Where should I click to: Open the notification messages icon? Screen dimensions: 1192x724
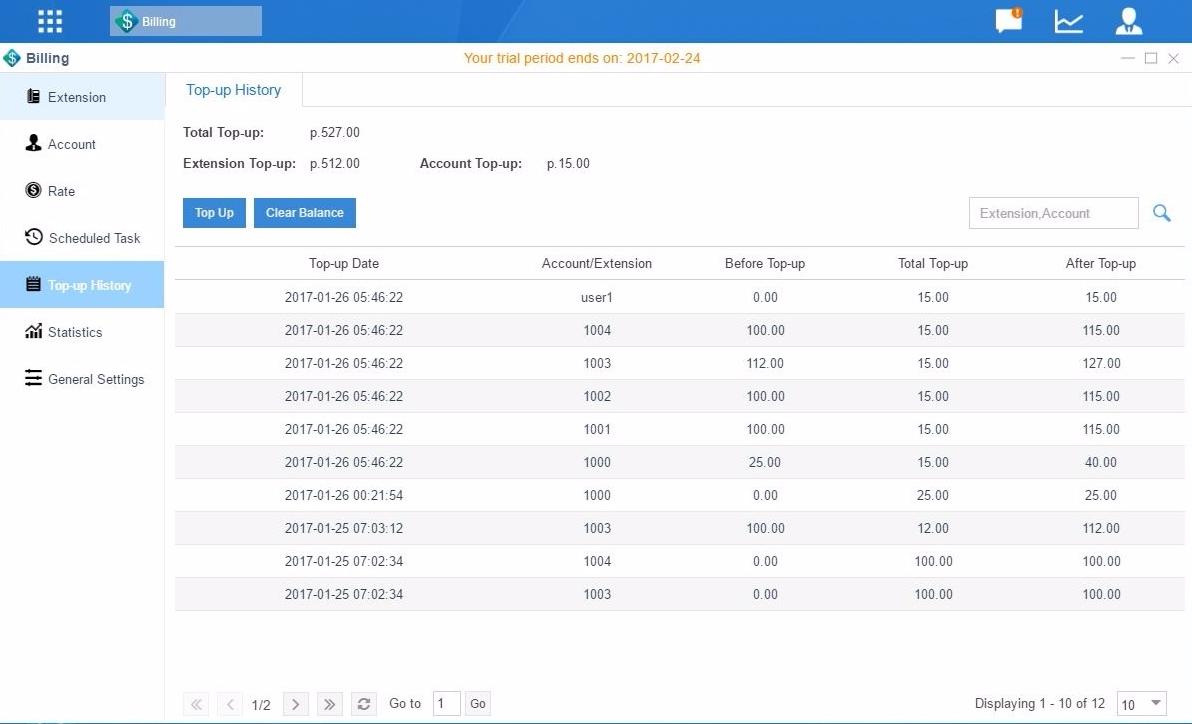pos(1008,21)
